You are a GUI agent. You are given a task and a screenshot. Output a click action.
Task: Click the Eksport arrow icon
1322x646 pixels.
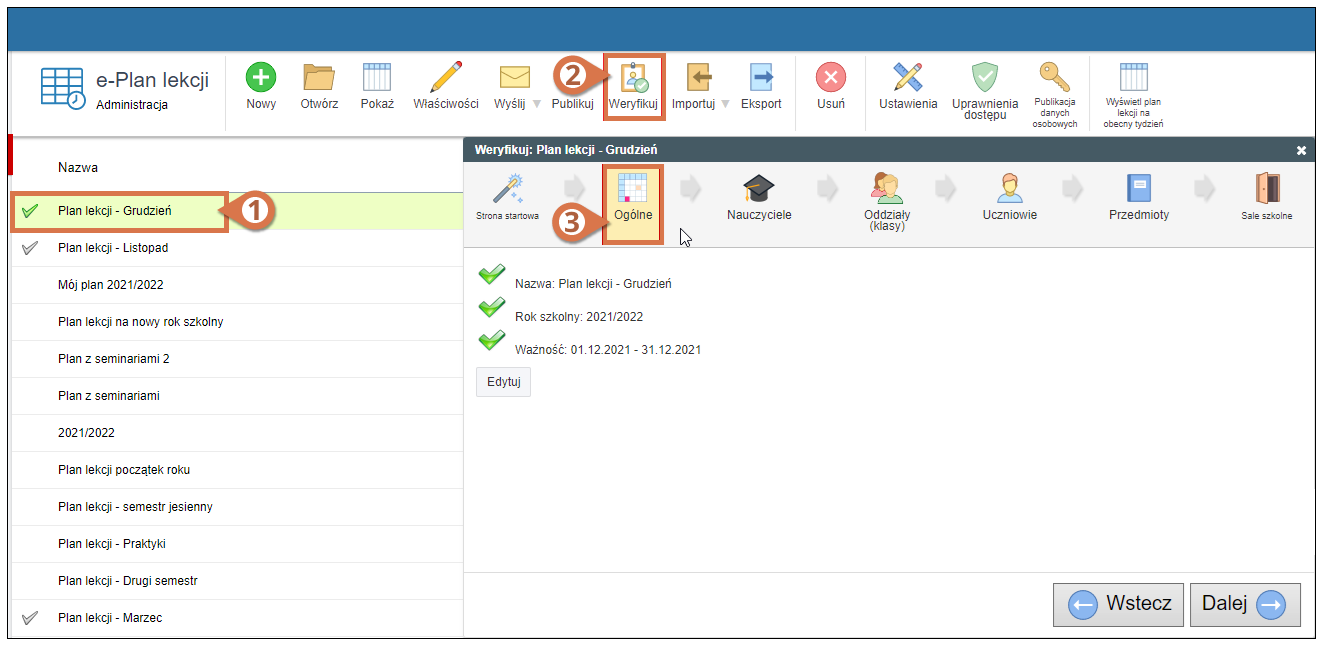coord(761,78)
